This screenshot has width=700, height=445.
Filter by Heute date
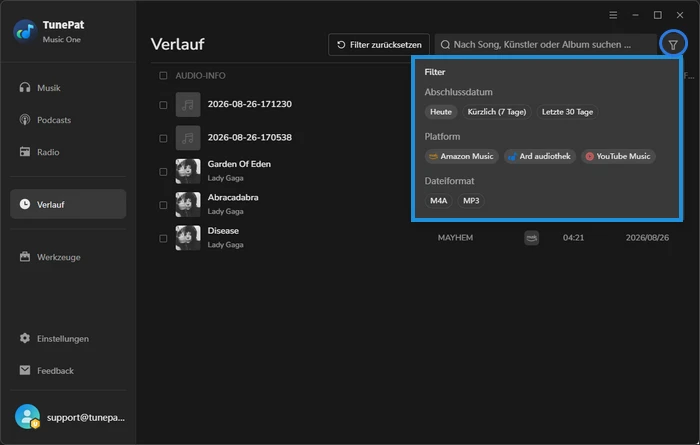tap(441, 112)
